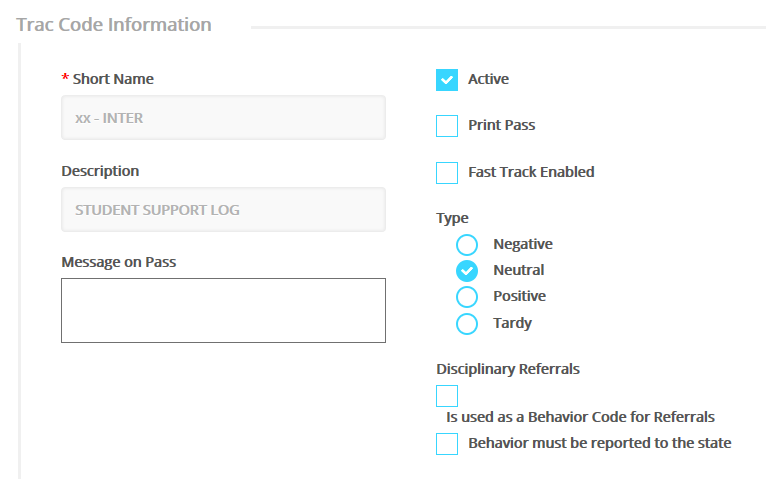Click the Short Name field label
The width and height of the screenshot is (766, 479).
(113, 79)
